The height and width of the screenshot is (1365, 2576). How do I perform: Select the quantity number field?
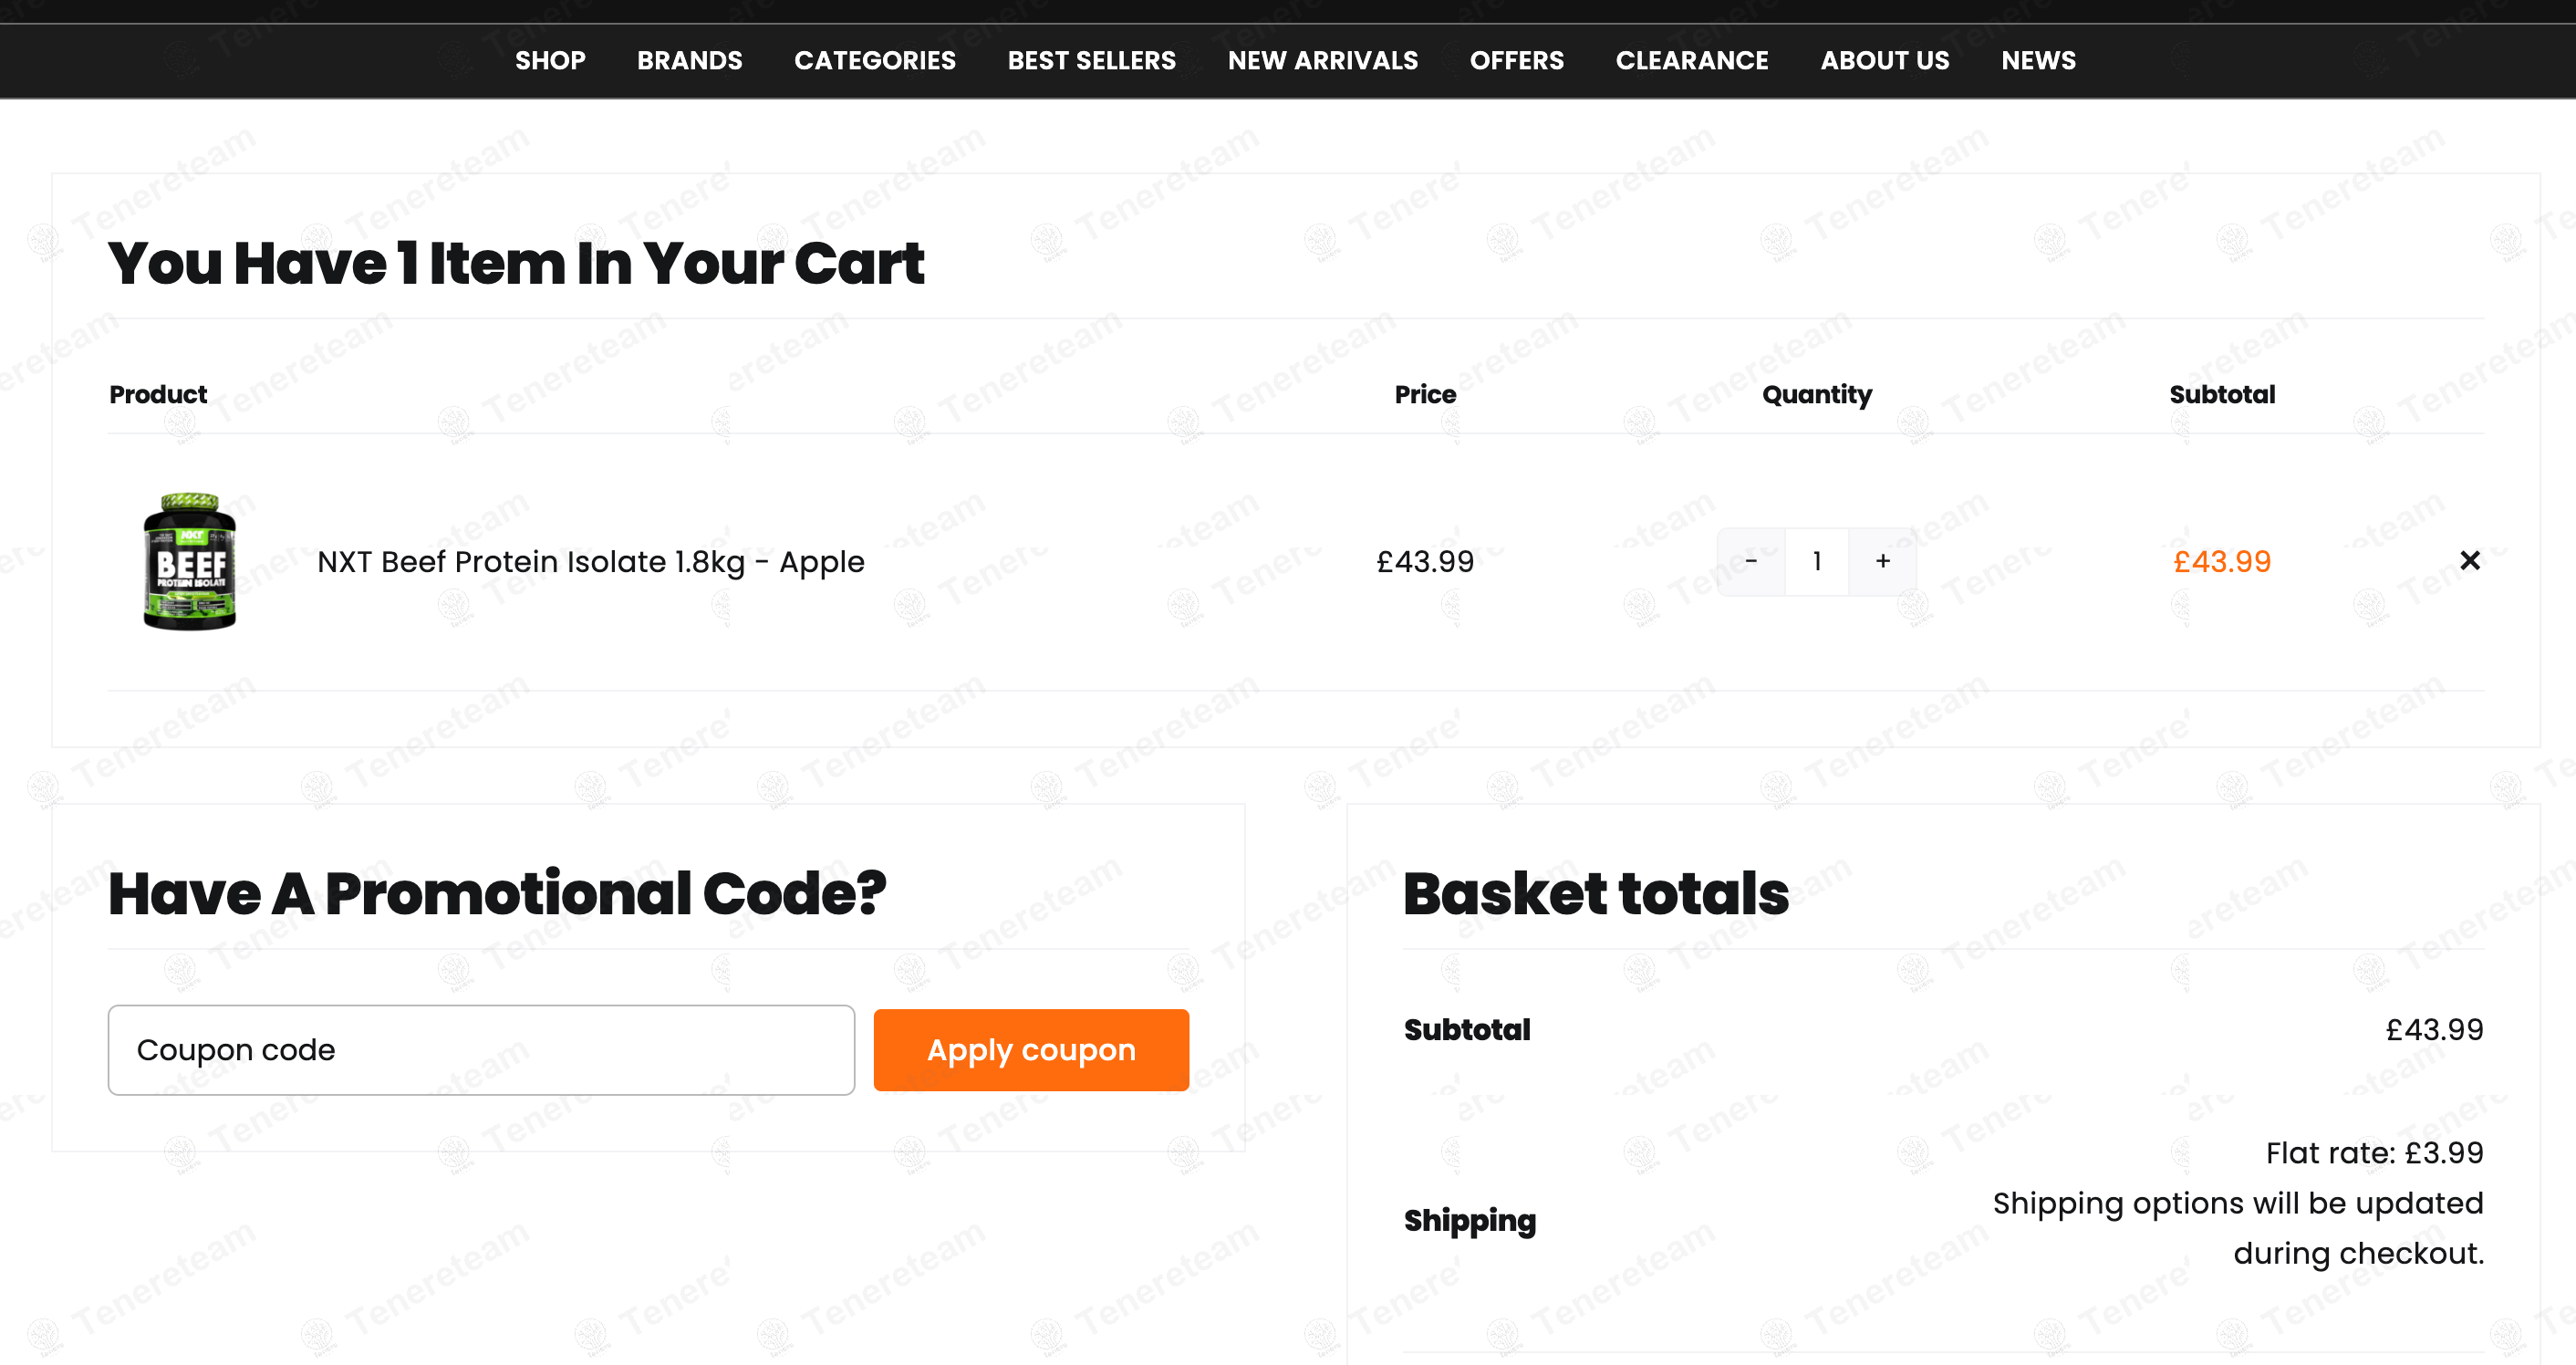1817,561
